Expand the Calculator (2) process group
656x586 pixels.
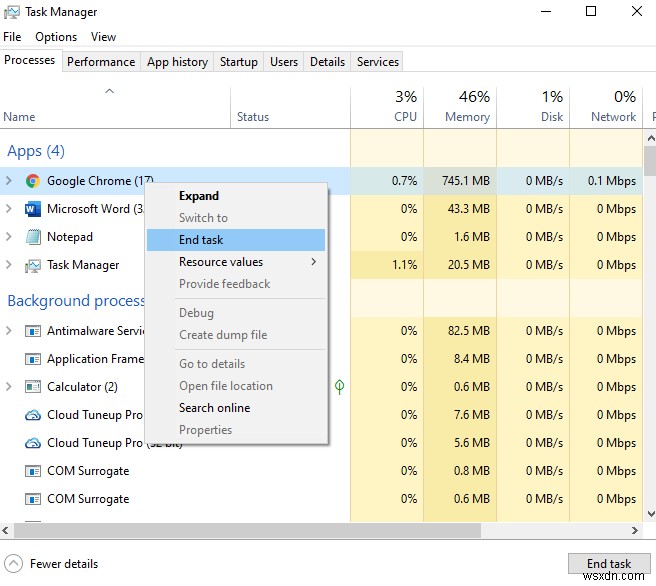(x=8, y=387)
